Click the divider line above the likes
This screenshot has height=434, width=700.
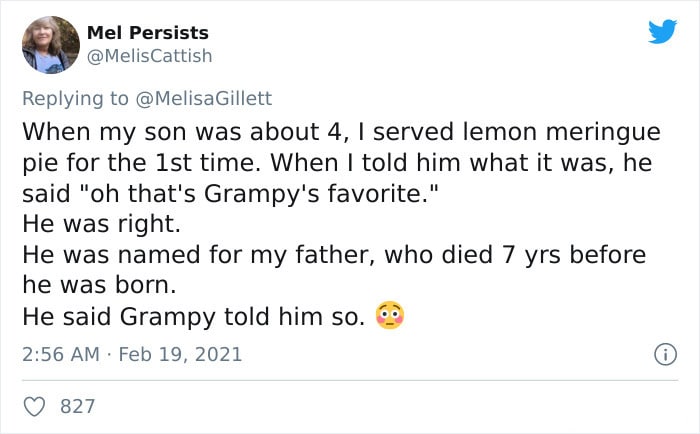click(x=350, y=380)
